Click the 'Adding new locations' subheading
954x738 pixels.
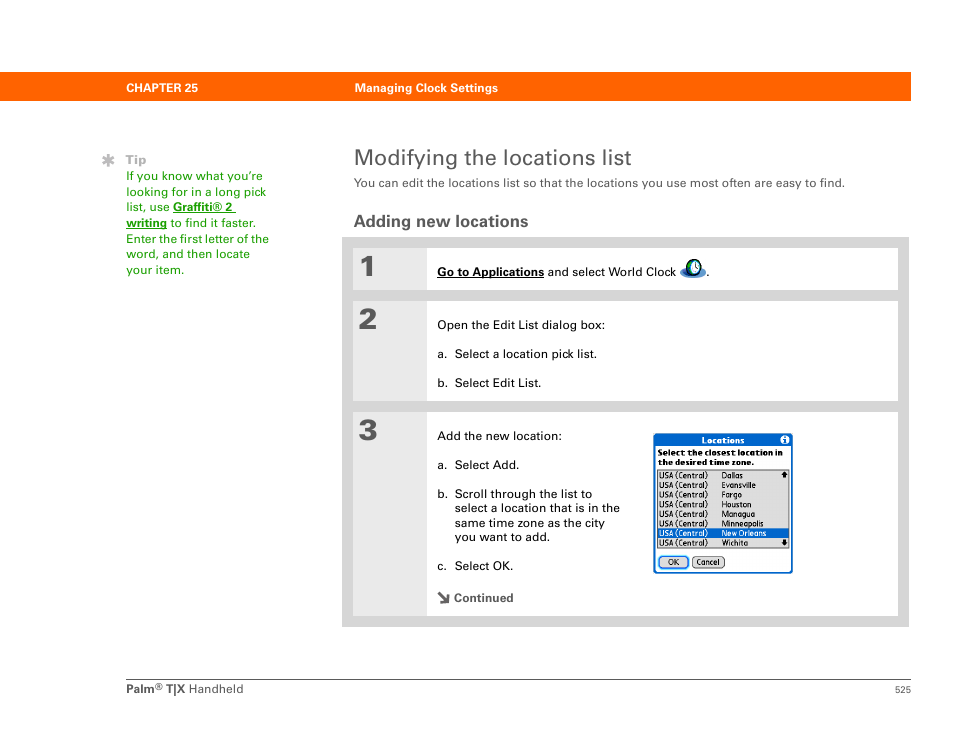(441, 221)
